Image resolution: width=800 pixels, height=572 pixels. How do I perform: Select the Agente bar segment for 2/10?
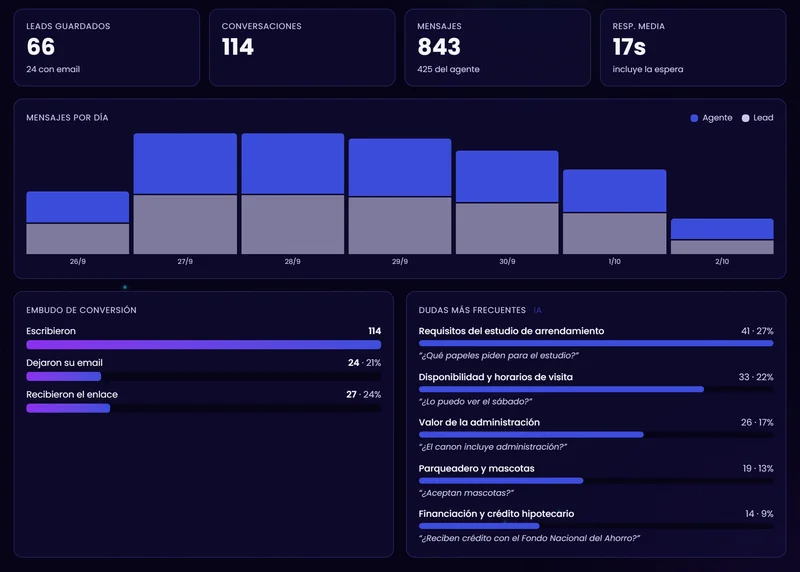click(722, 229)
